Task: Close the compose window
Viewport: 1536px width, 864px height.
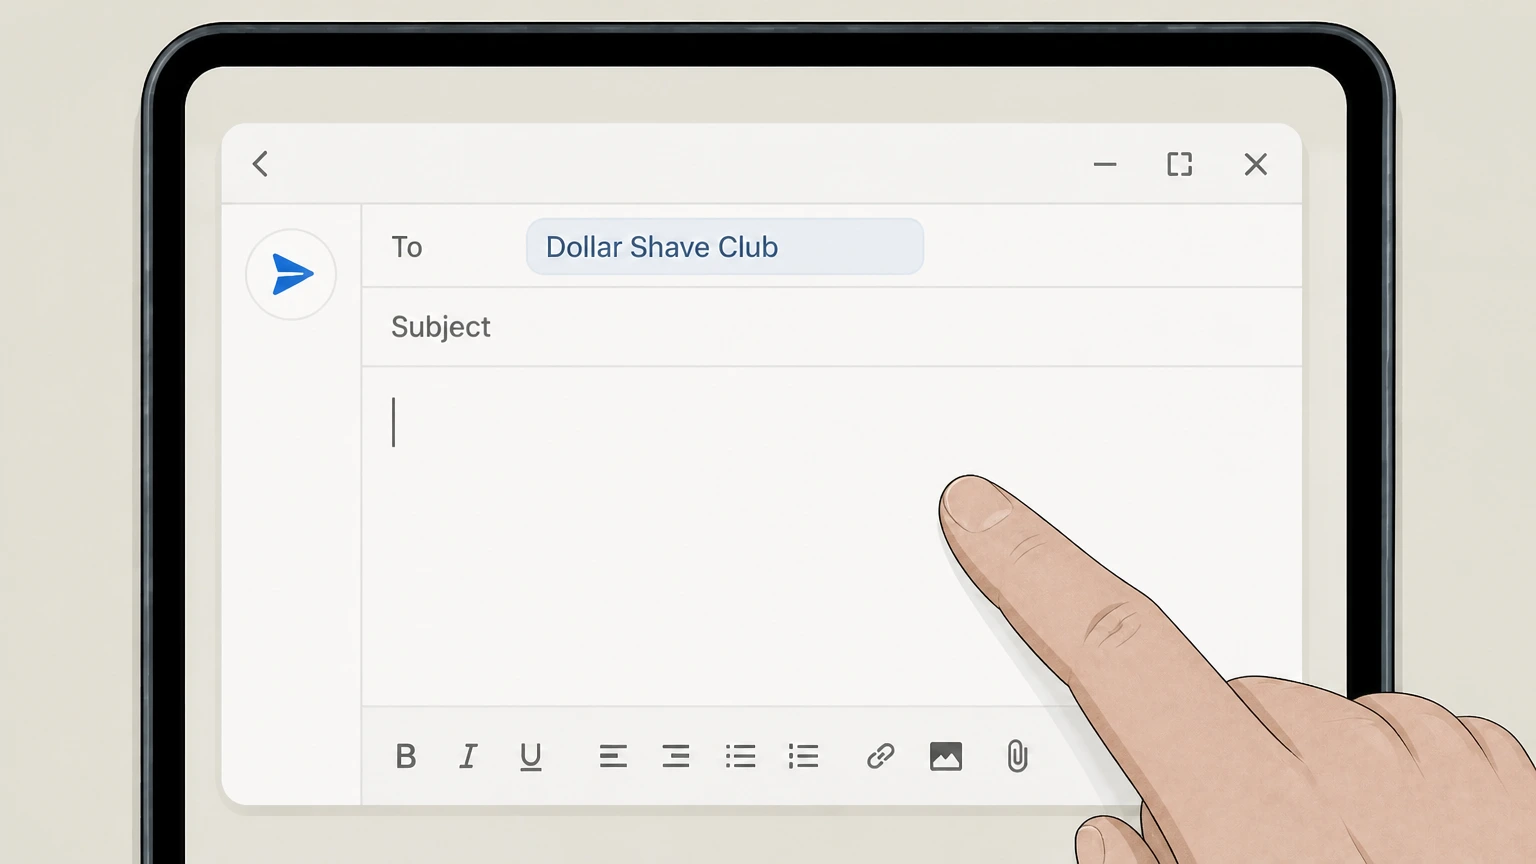Action: coord(1256,164)
